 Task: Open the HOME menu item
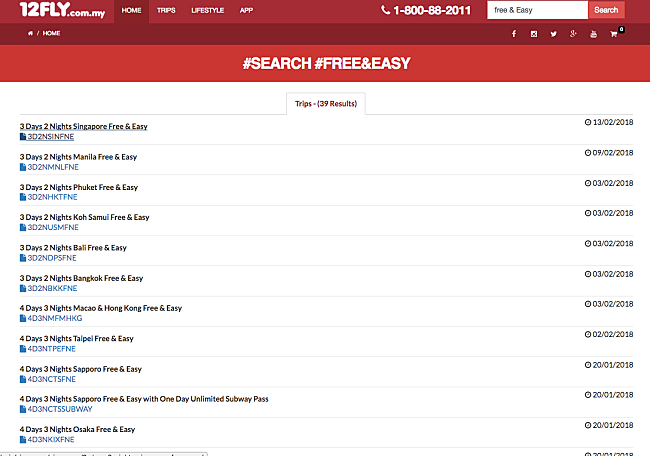[131, 10]
